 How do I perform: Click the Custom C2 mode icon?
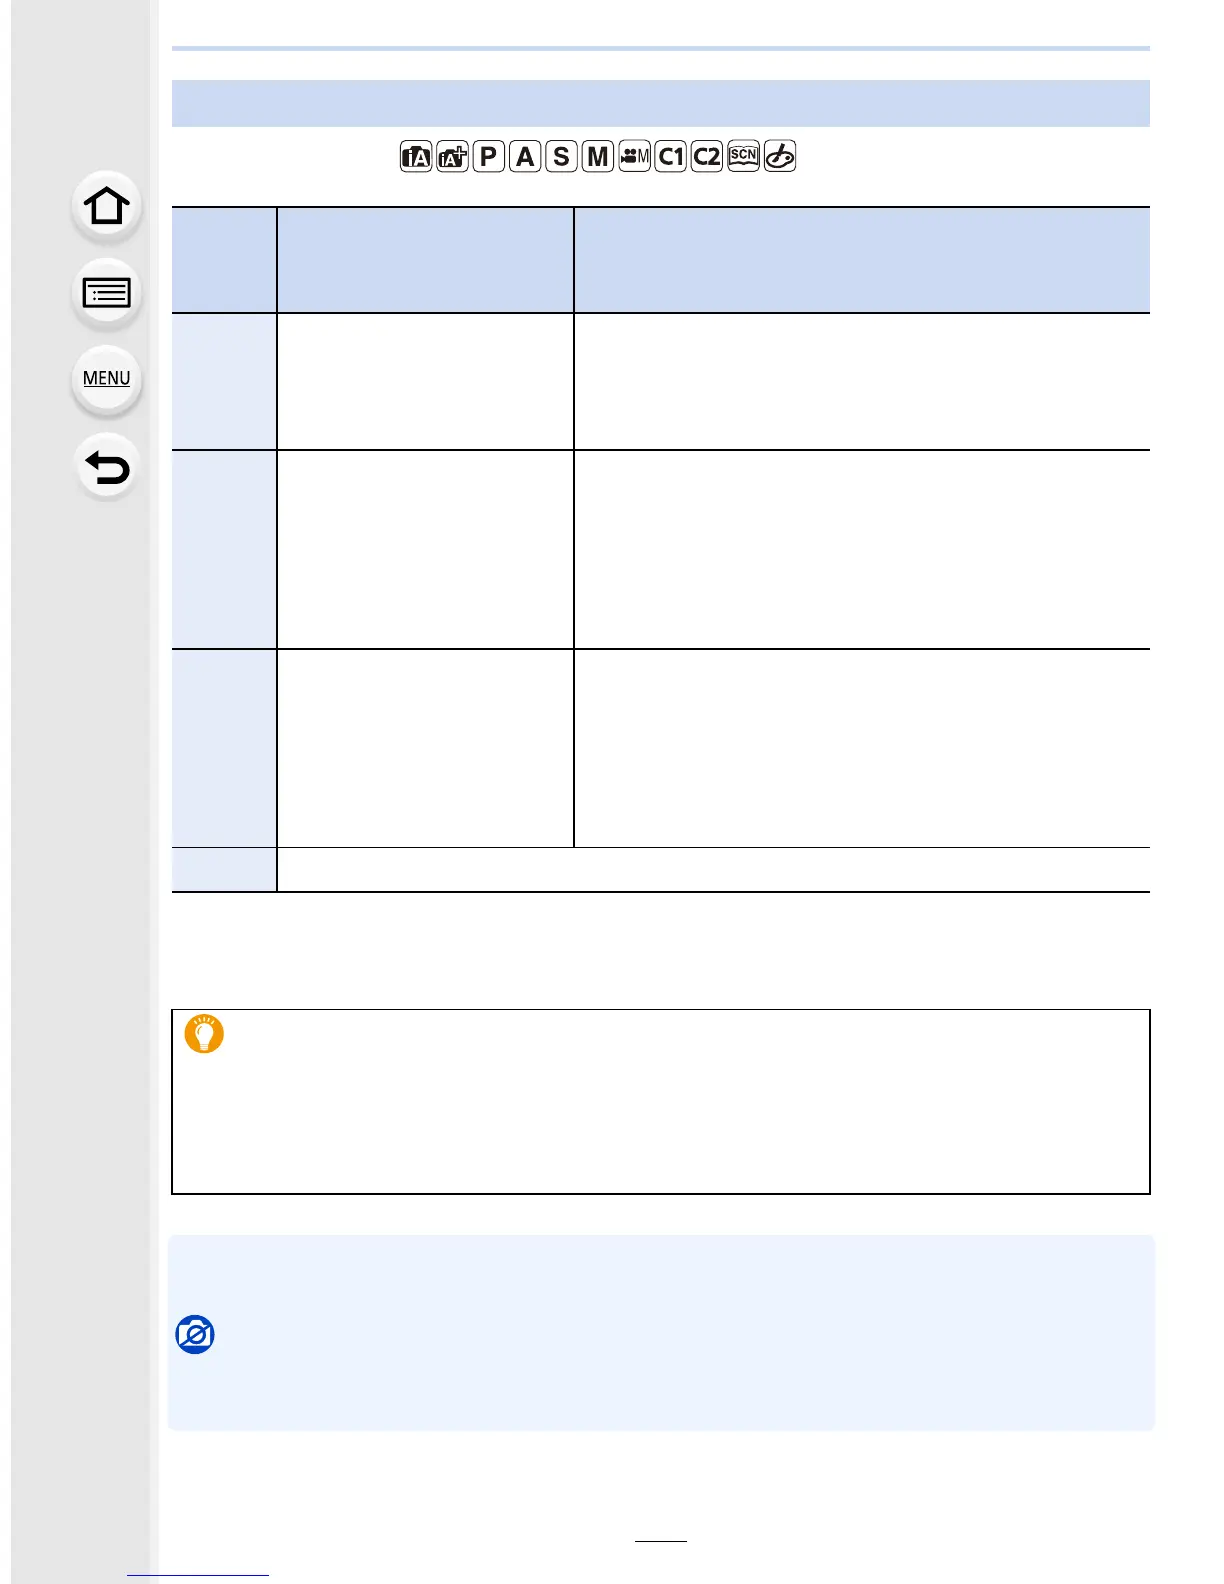(x=706, y=157)
